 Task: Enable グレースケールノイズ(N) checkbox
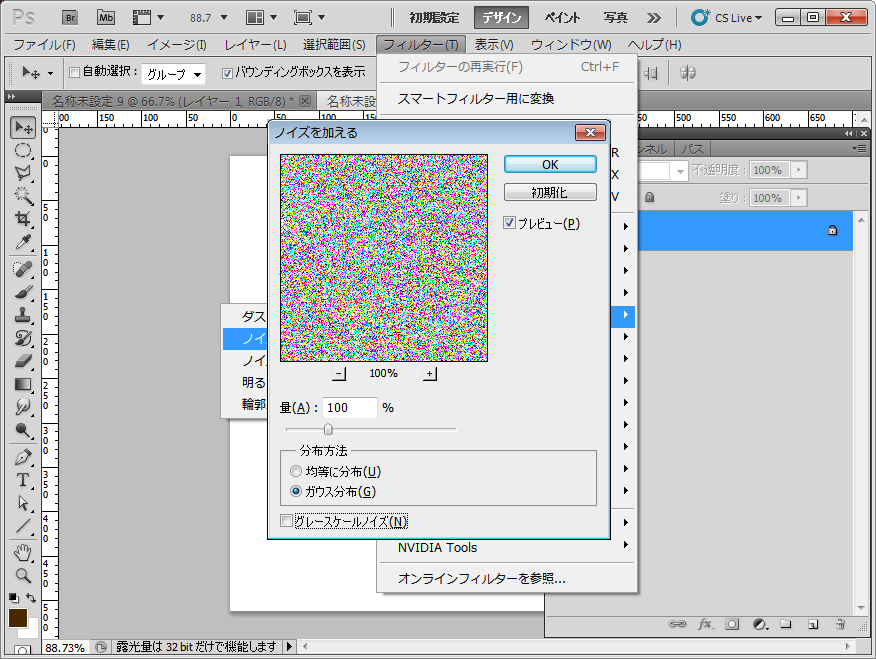click(x=287, y=521)
